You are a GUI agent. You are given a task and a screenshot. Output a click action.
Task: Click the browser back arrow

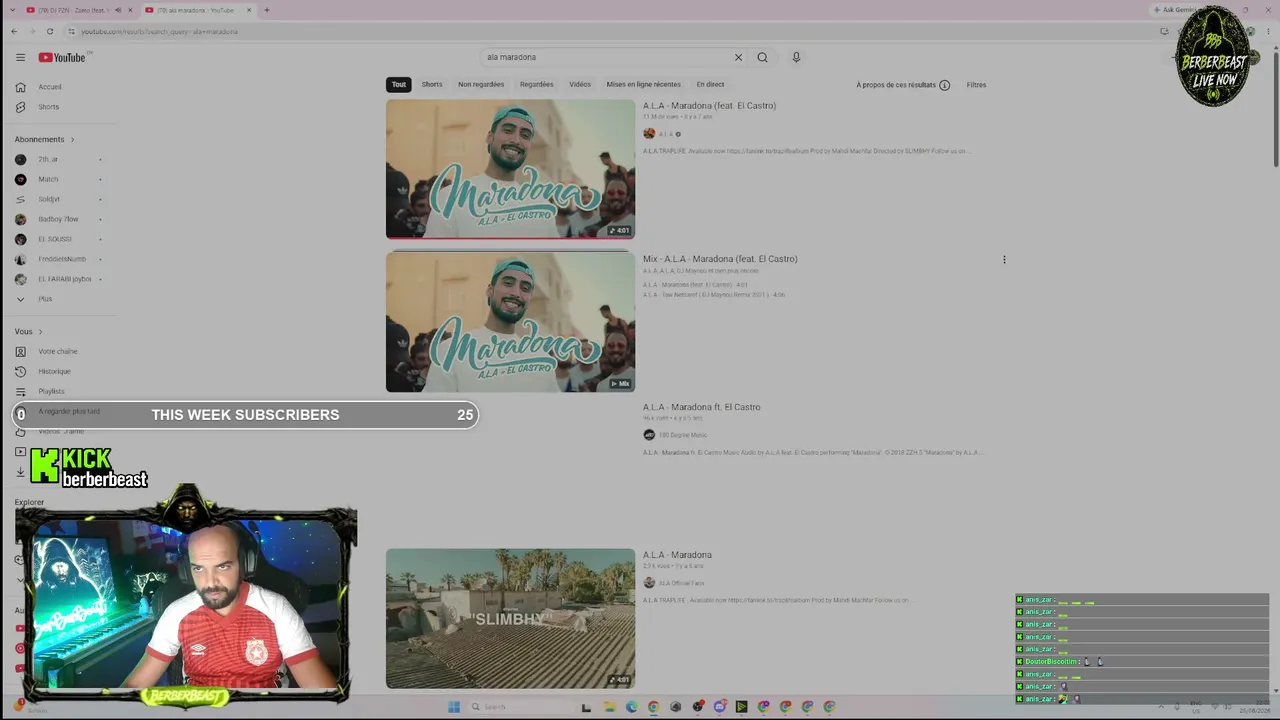[x=14, y=31]
